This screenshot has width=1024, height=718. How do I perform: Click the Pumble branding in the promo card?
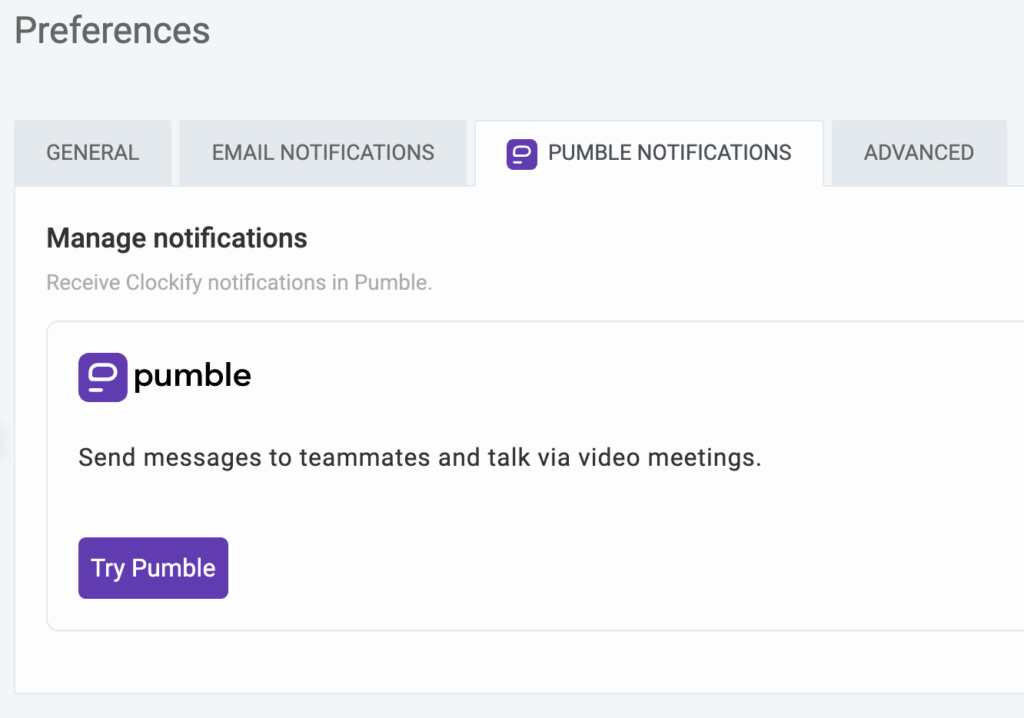tap(164, 376)
